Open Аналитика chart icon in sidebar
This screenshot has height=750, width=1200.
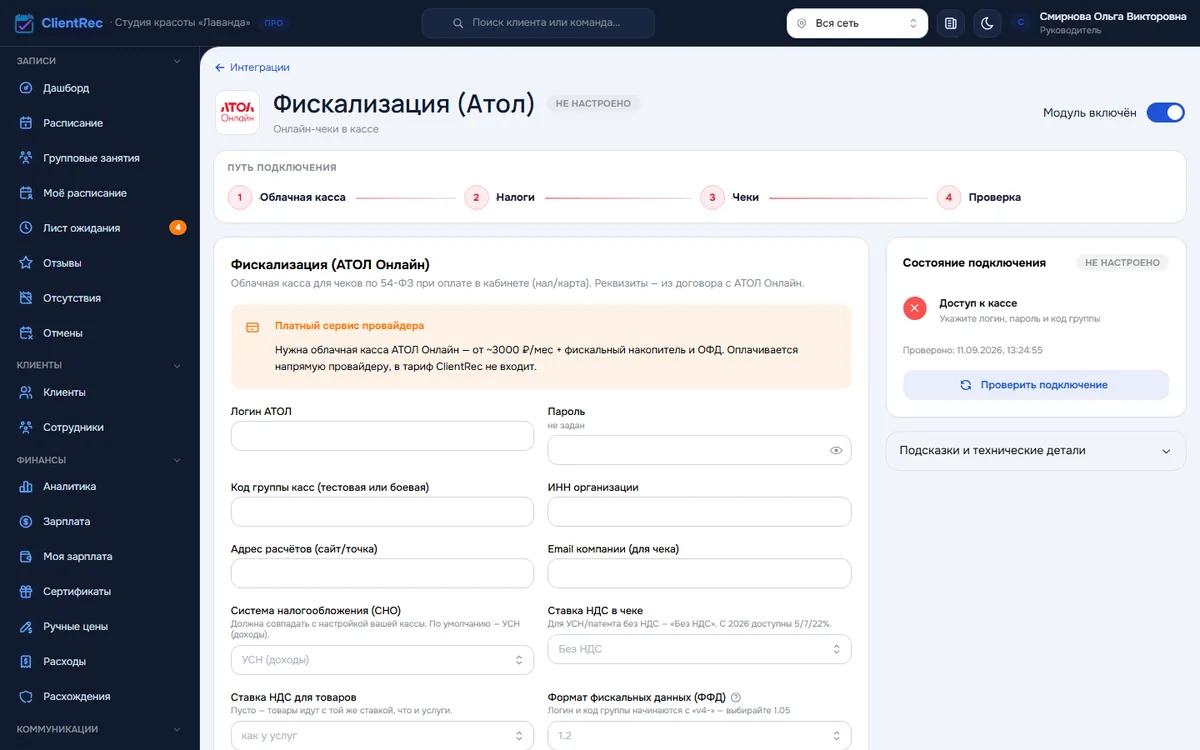27,487
